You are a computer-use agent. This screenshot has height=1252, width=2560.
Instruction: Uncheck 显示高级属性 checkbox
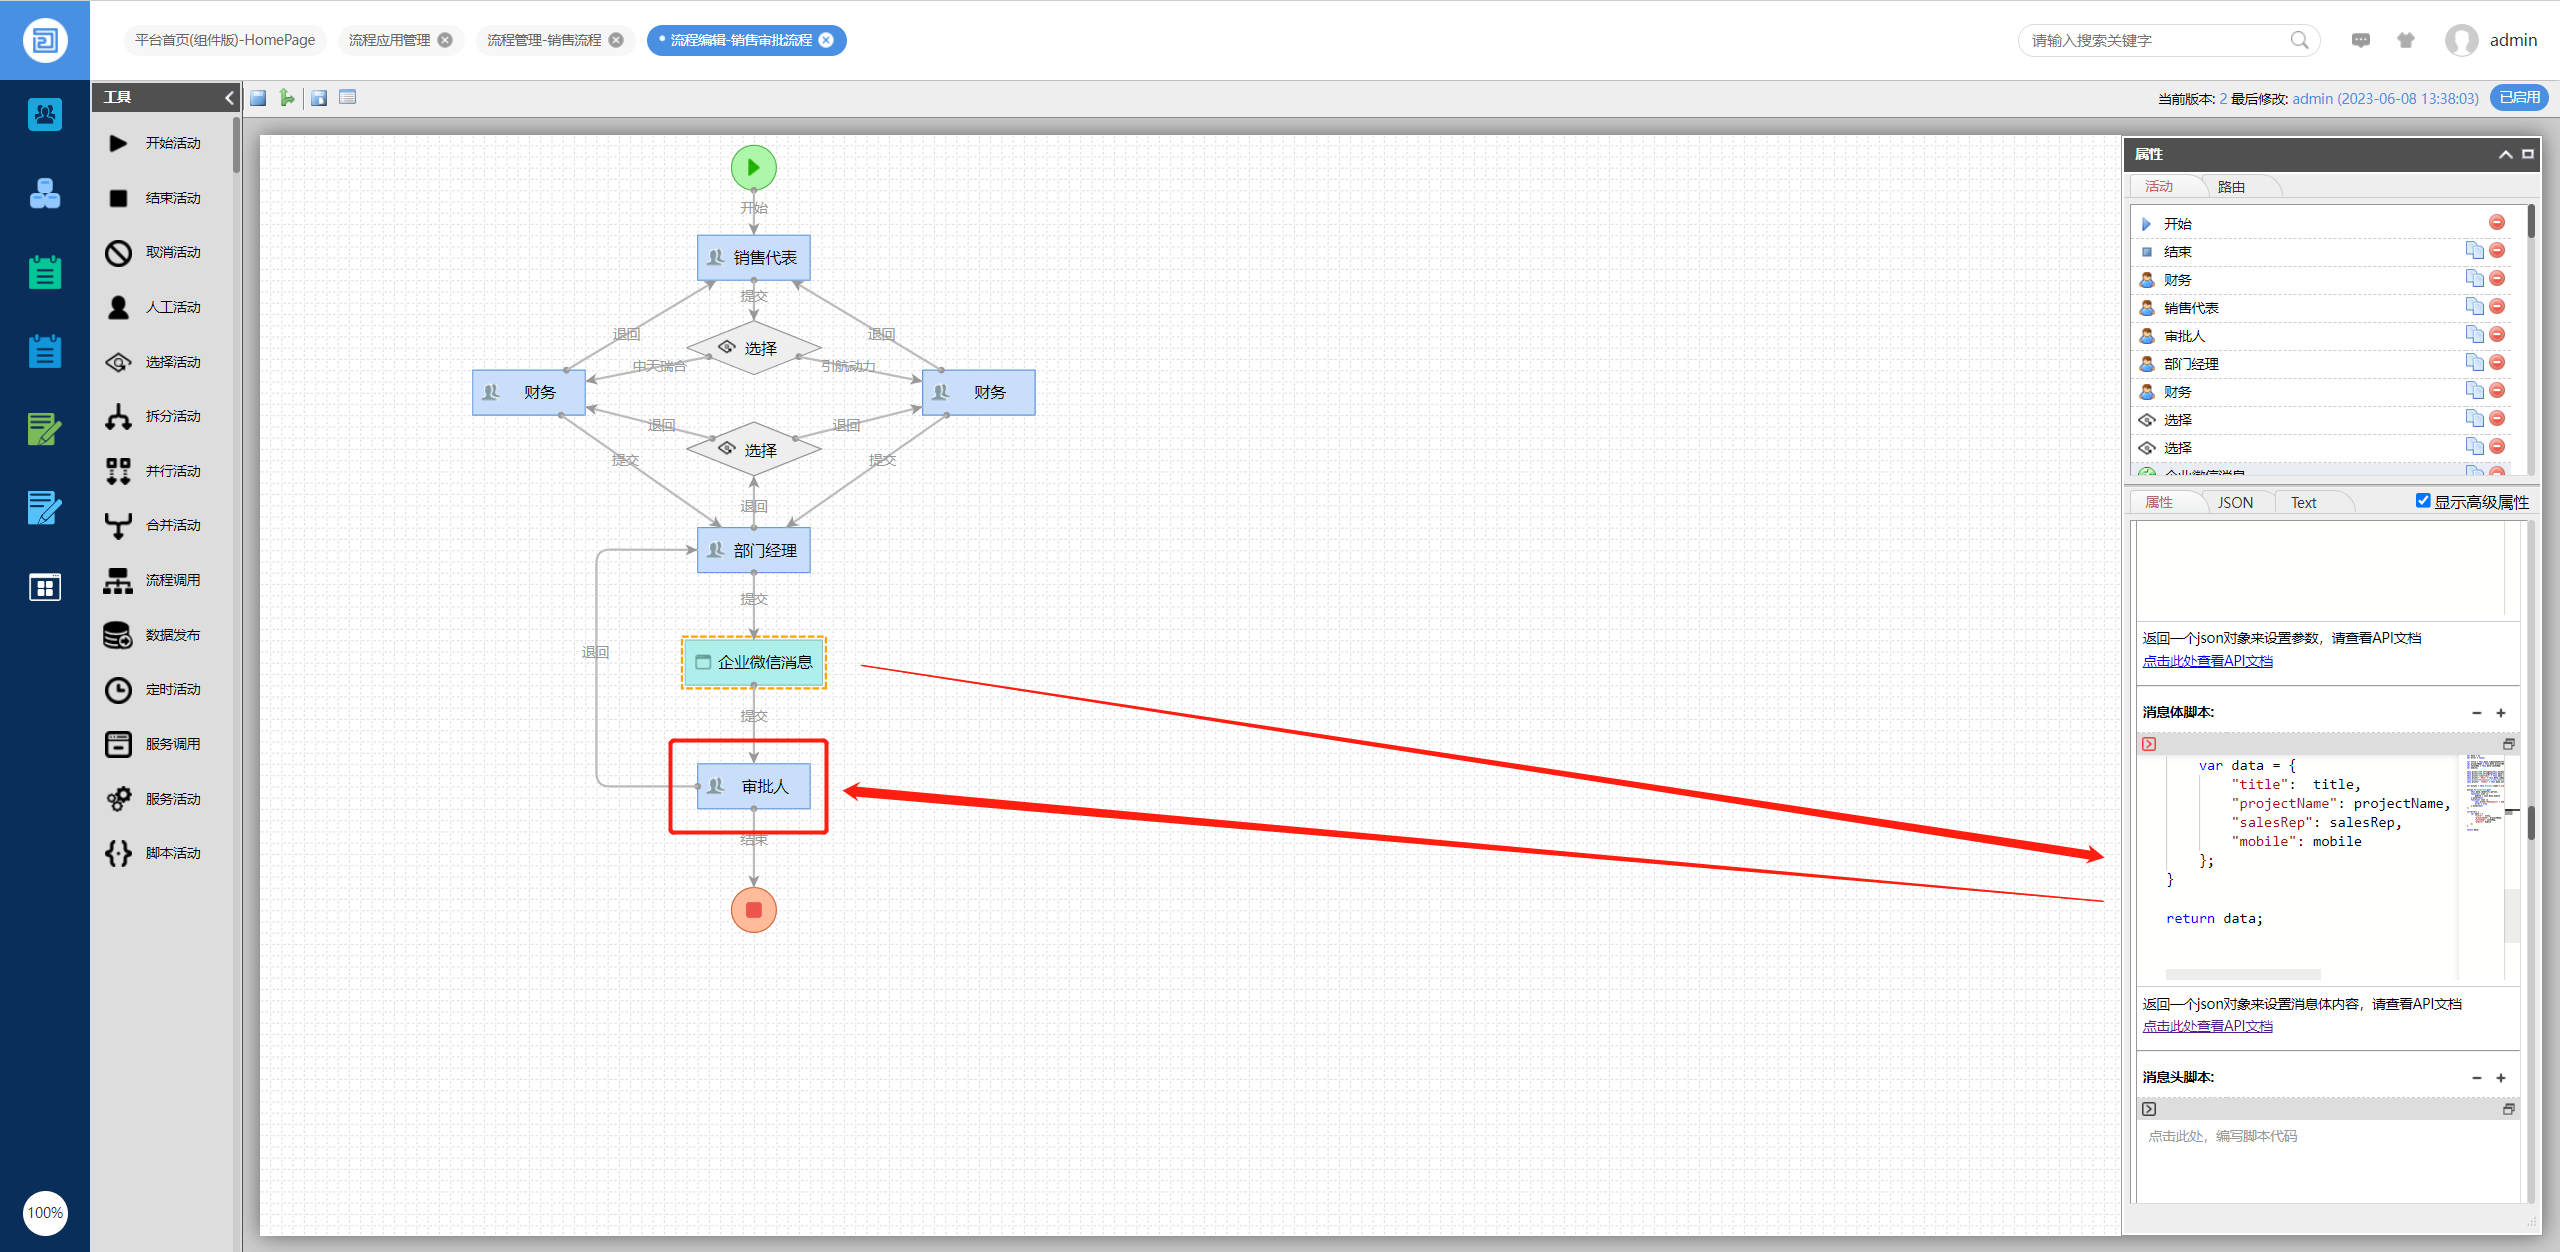point(2423,501)
